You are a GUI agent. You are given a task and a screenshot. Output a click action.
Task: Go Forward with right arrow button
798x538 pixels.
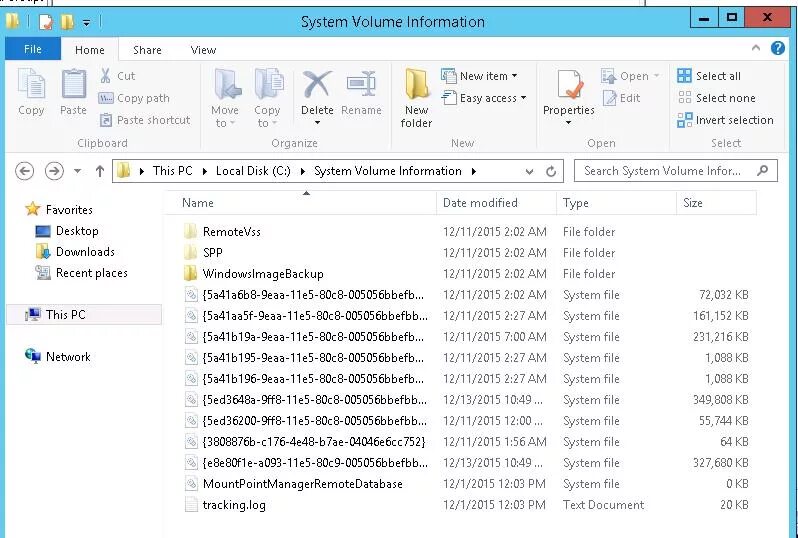[54, 171]
